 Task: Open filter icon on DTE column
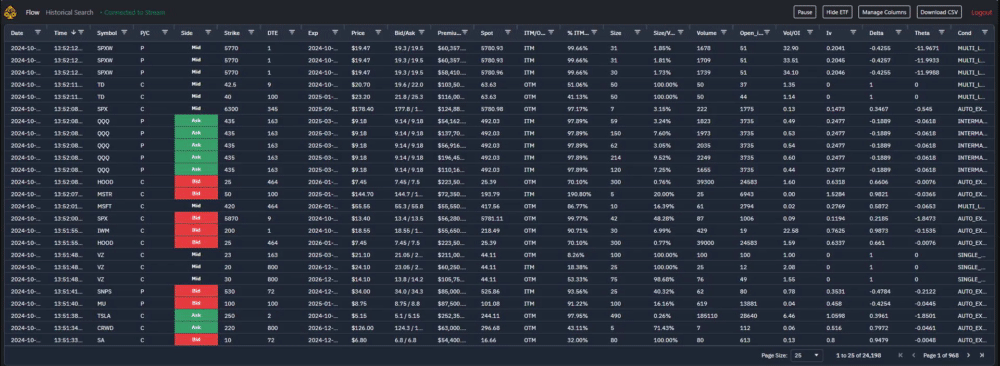coord(291,32)
